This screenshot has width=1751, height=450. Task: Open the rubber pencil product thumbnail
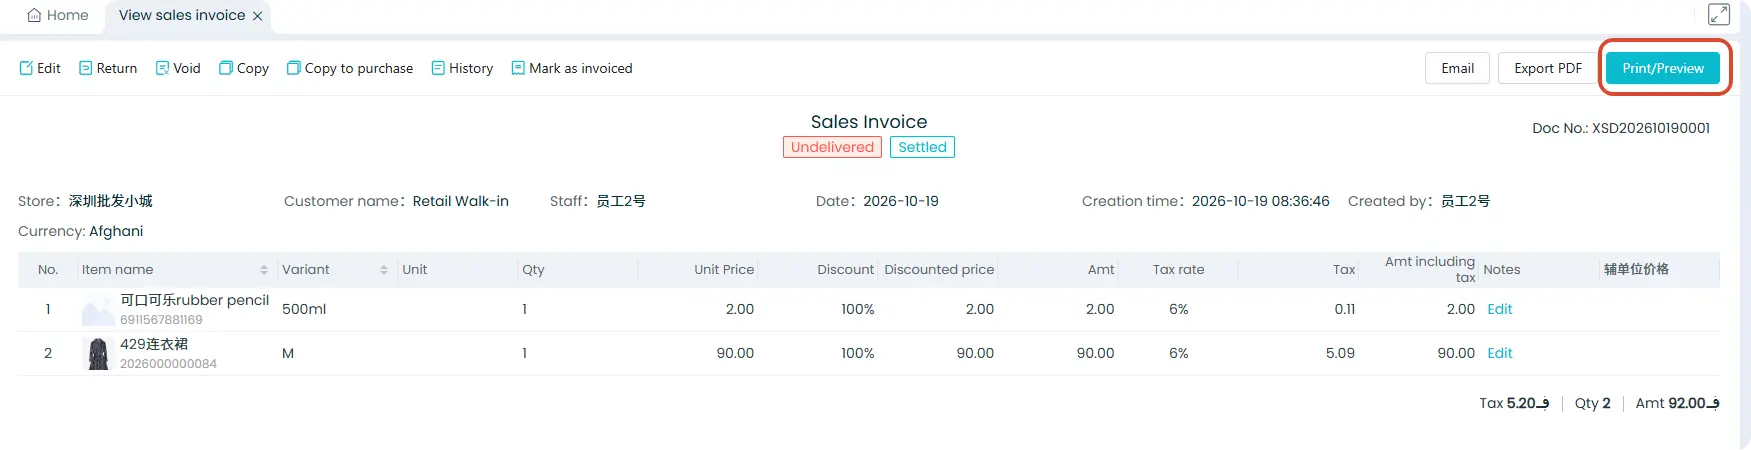pyautogui.click(x=98, y=310)
